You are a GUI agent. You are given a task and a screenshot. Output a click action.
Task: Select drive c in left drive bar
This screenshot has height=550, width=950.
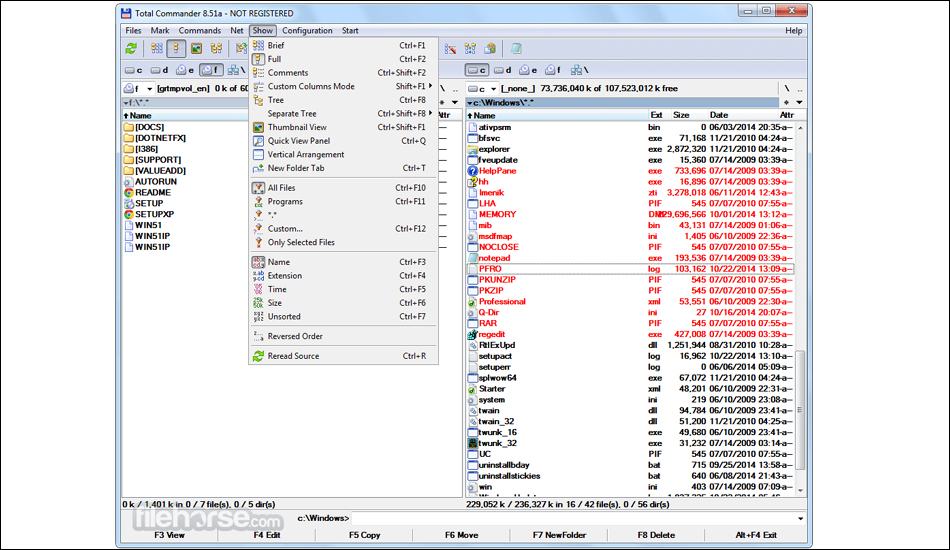point(134,70)
